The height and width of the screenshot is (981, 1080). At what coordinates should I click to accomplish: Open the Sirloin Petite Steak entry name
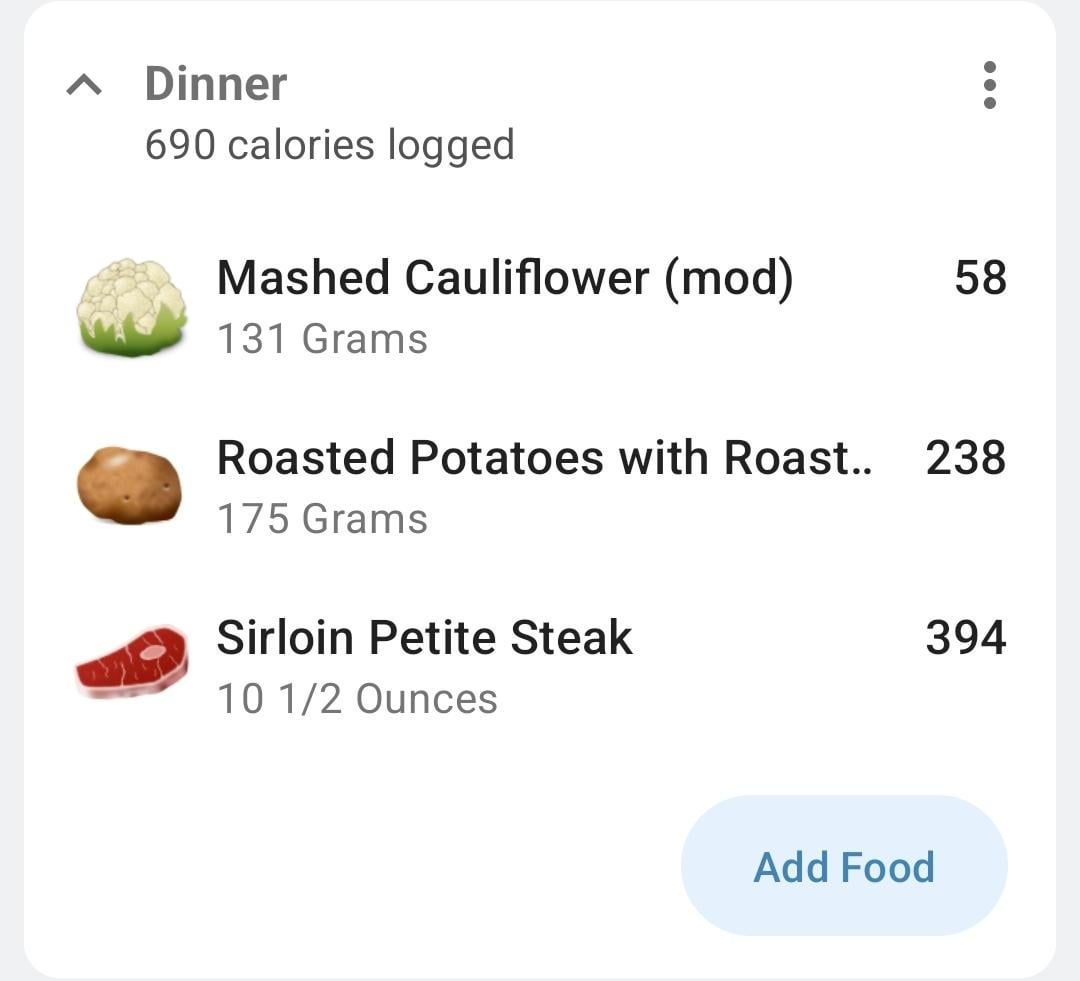[424, 638]
